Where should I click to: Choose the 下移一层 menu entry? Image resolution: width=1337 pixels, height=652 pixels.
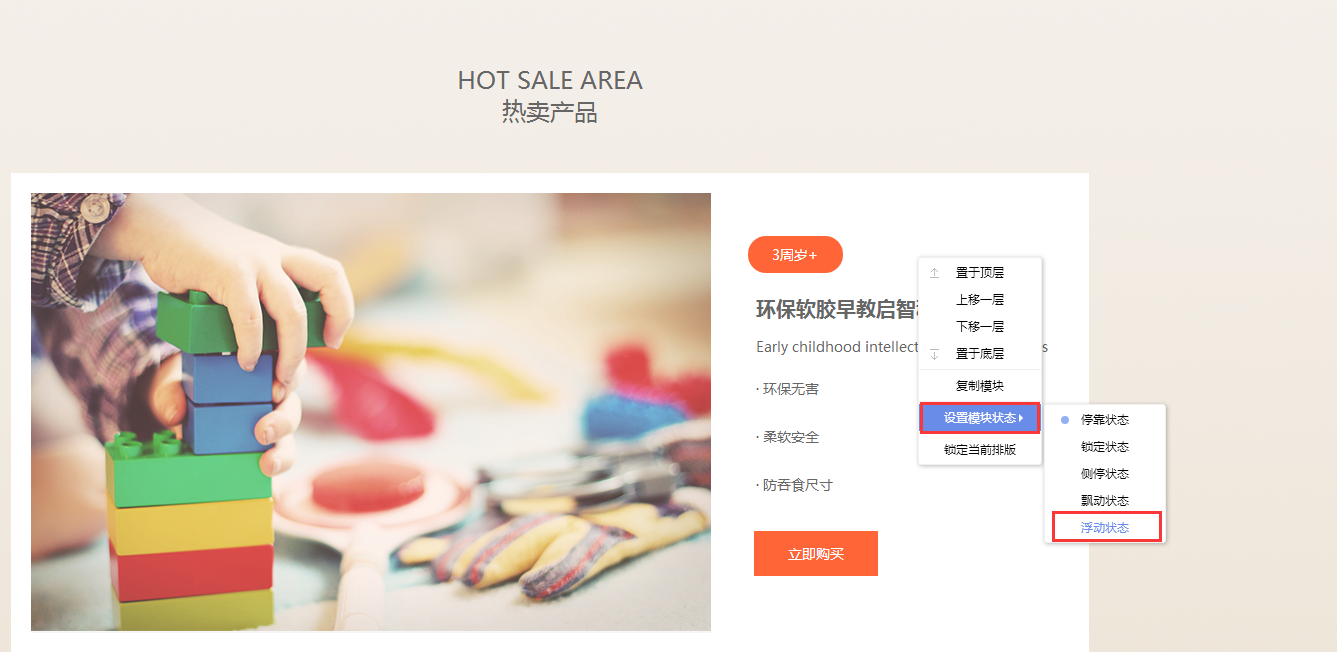(980, 326)
